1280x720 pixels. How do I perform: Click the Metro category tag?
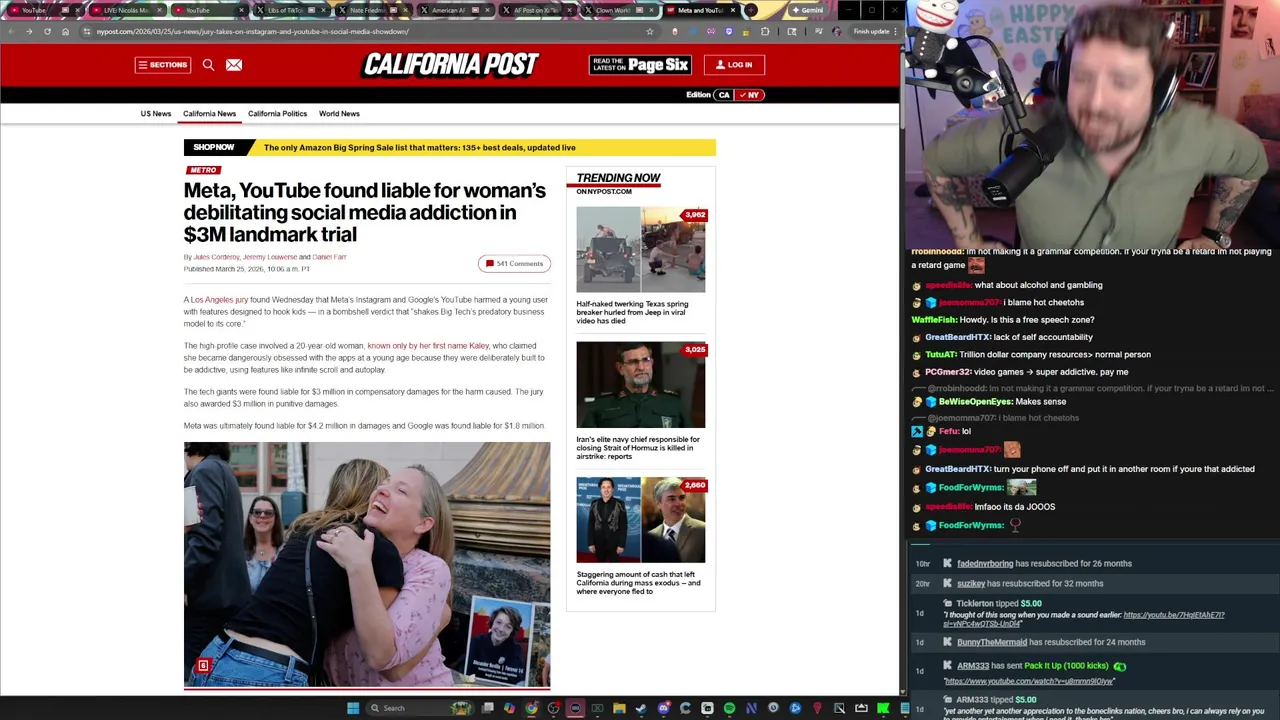203,170
